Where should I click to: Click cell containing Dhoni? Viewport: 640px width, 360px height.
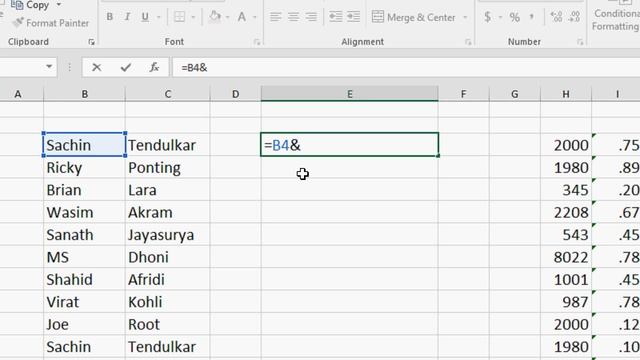(168, 258)
